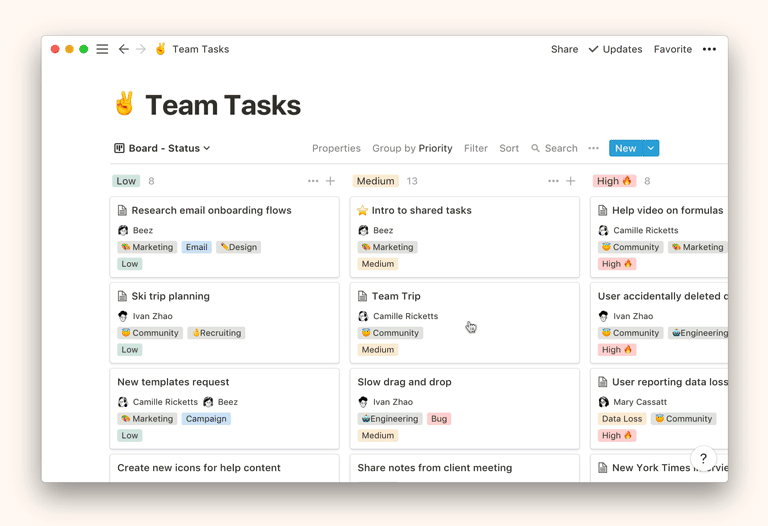Image resolution: width=768 pixels, height=526 pixels.
Task: Open the sidebar hamburger menu
Action: (x=102, y=49)
